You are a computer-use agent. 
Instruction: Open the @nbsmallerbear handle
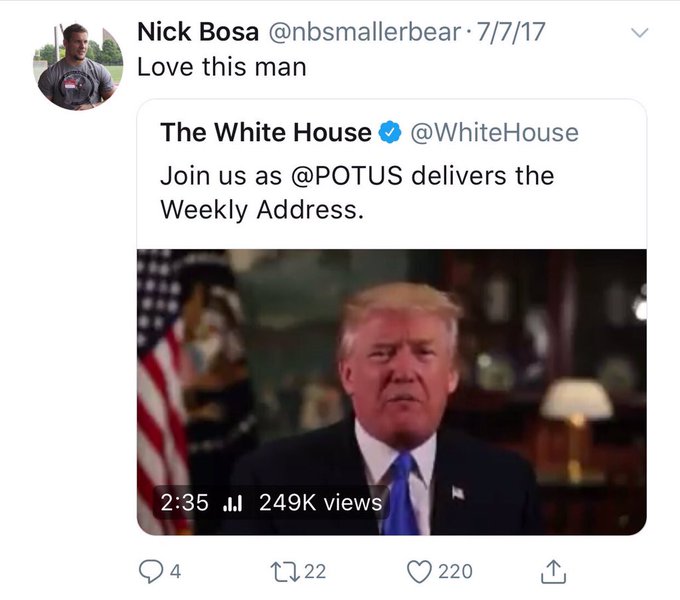click(365, 32)
